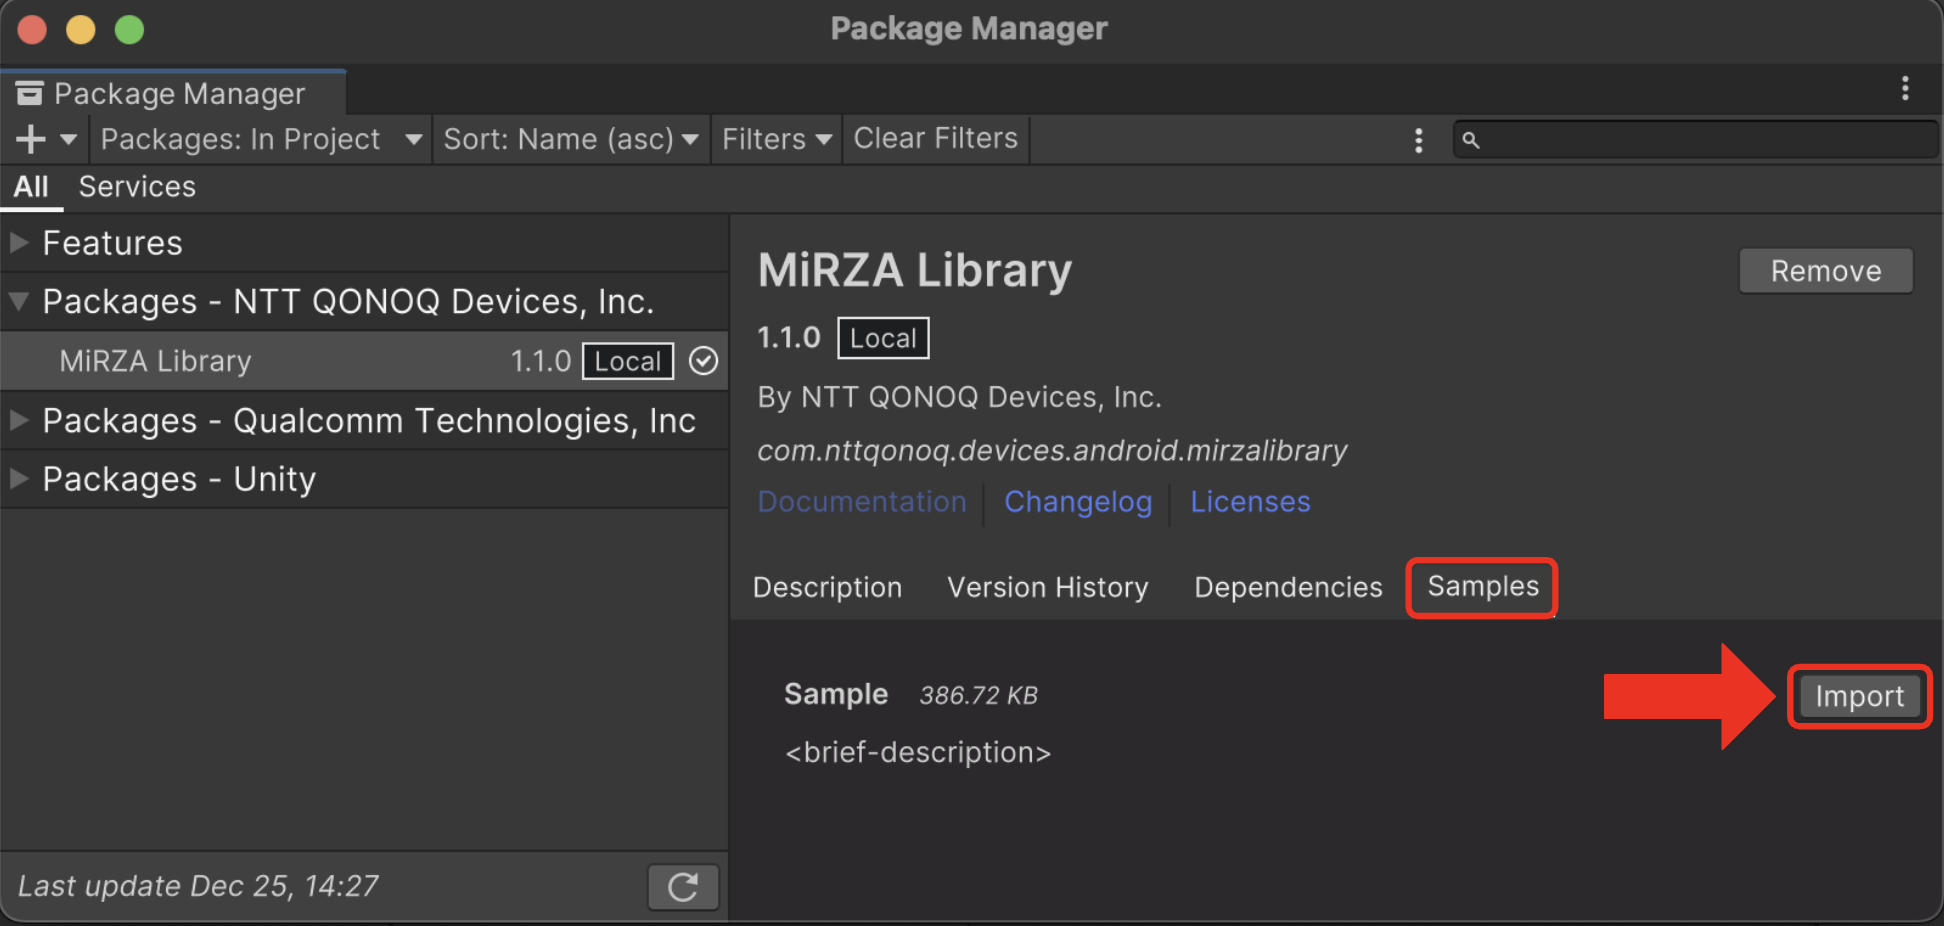
Task: Select the MiRZA Library package row
Action: coord(364,361)
